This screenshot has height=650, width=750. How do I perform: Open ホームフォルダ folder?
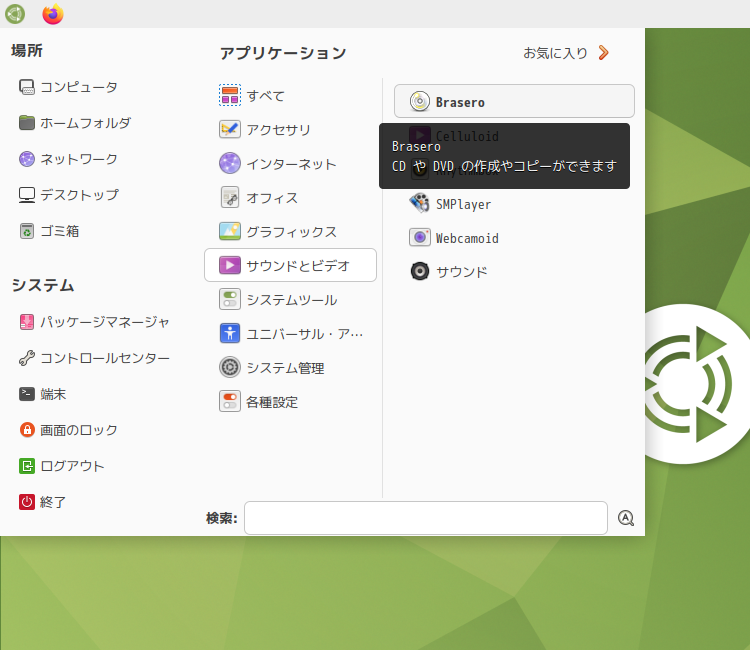point(75,123)
